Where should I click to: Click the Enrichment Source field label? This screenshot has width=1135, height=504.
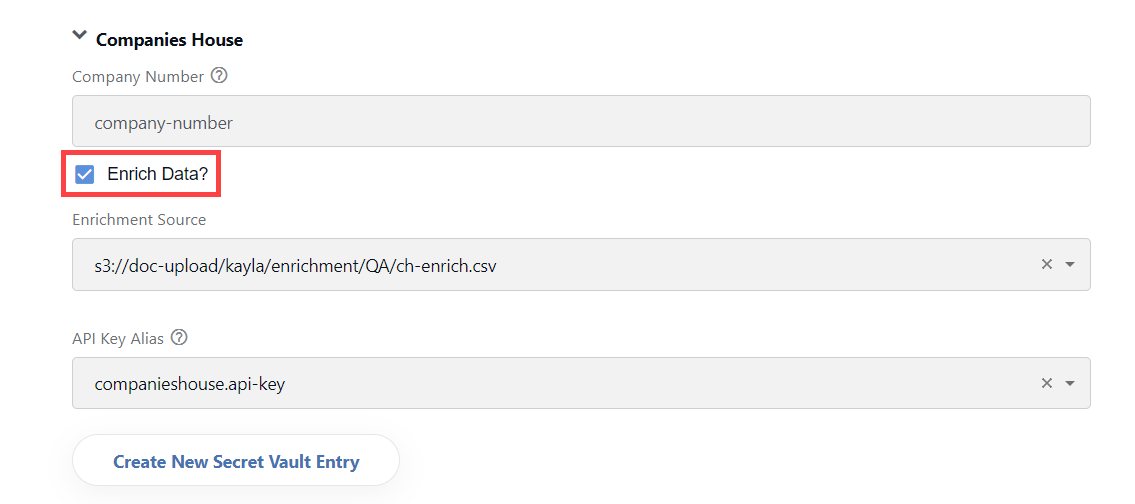[x=139, y=219]
